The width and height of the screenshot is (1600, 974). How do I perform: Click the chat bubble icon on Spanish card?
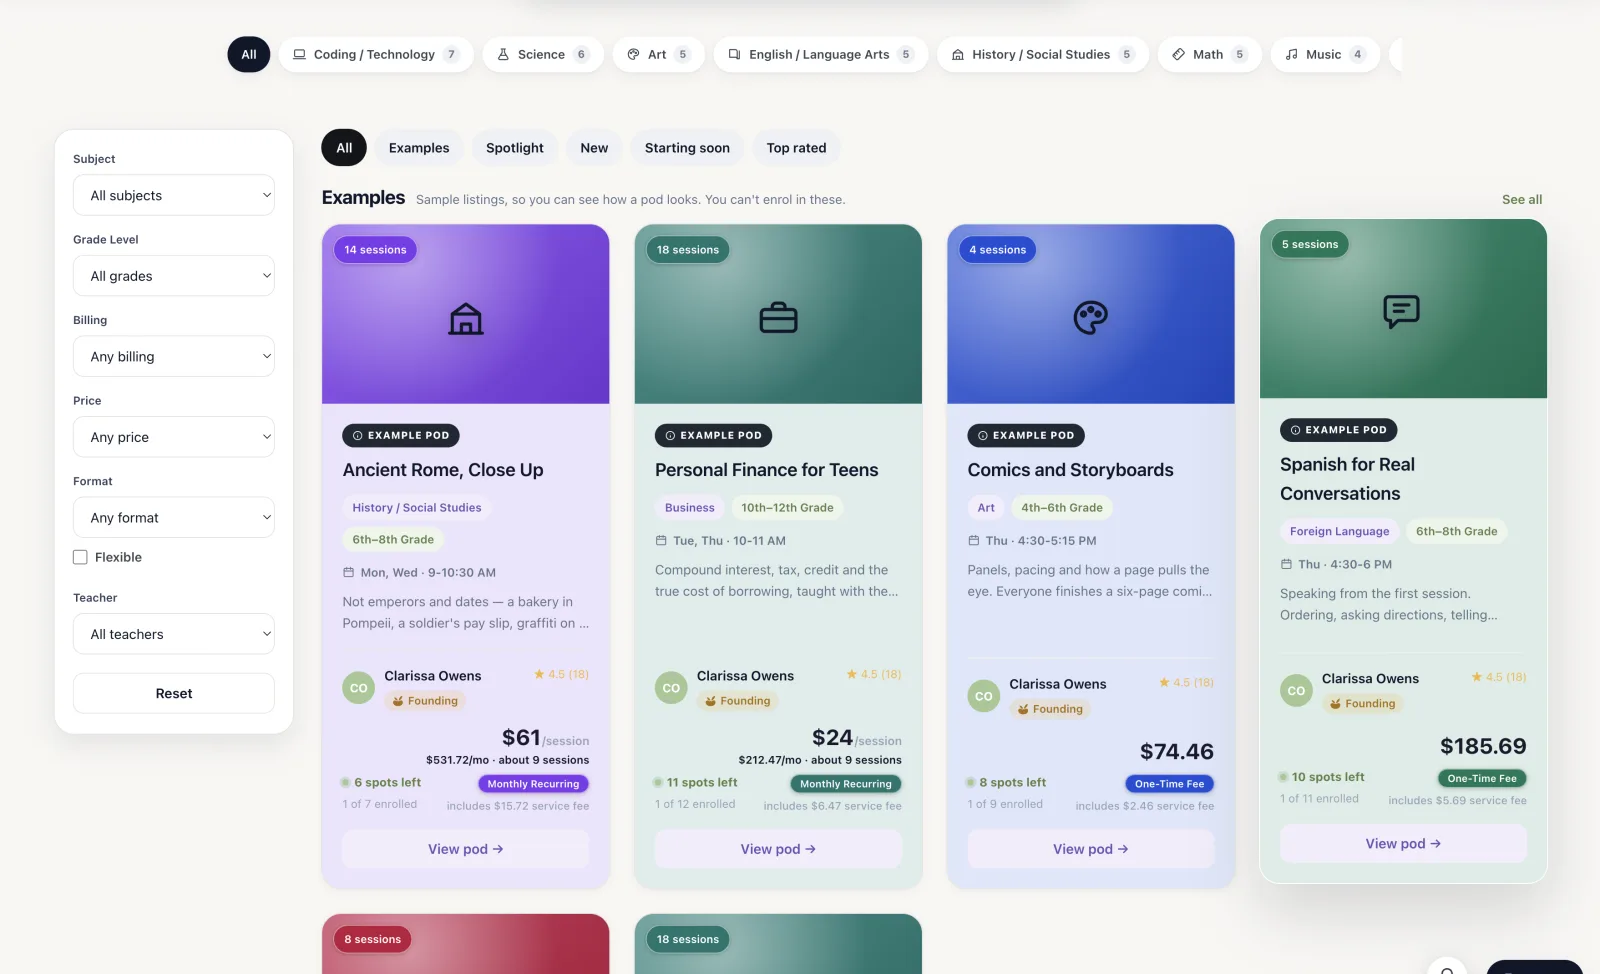[1402, 312]
